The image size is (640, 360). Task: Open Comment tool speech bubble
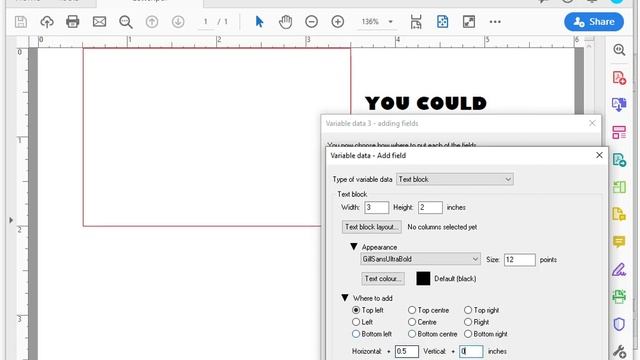pos(619,242)
